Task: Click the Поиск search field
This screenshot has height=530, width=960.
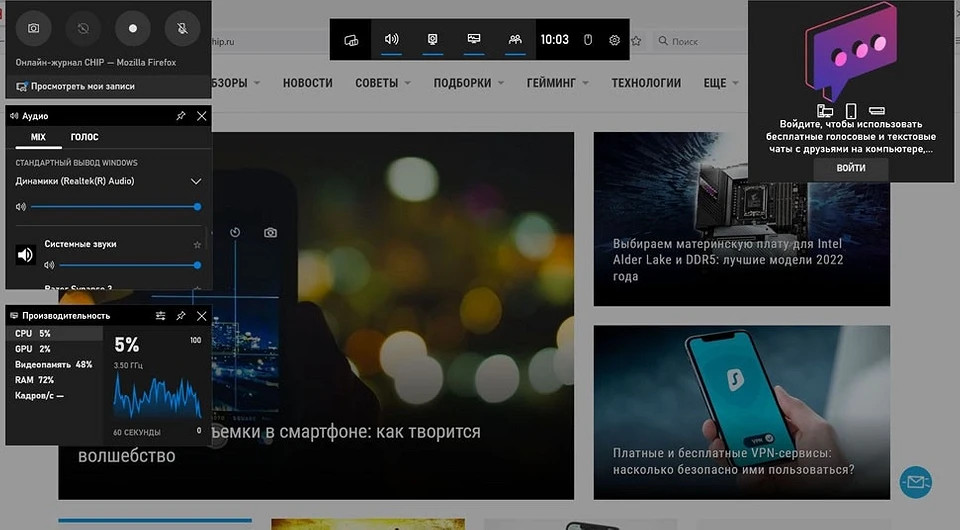Action: pos(700,41)
